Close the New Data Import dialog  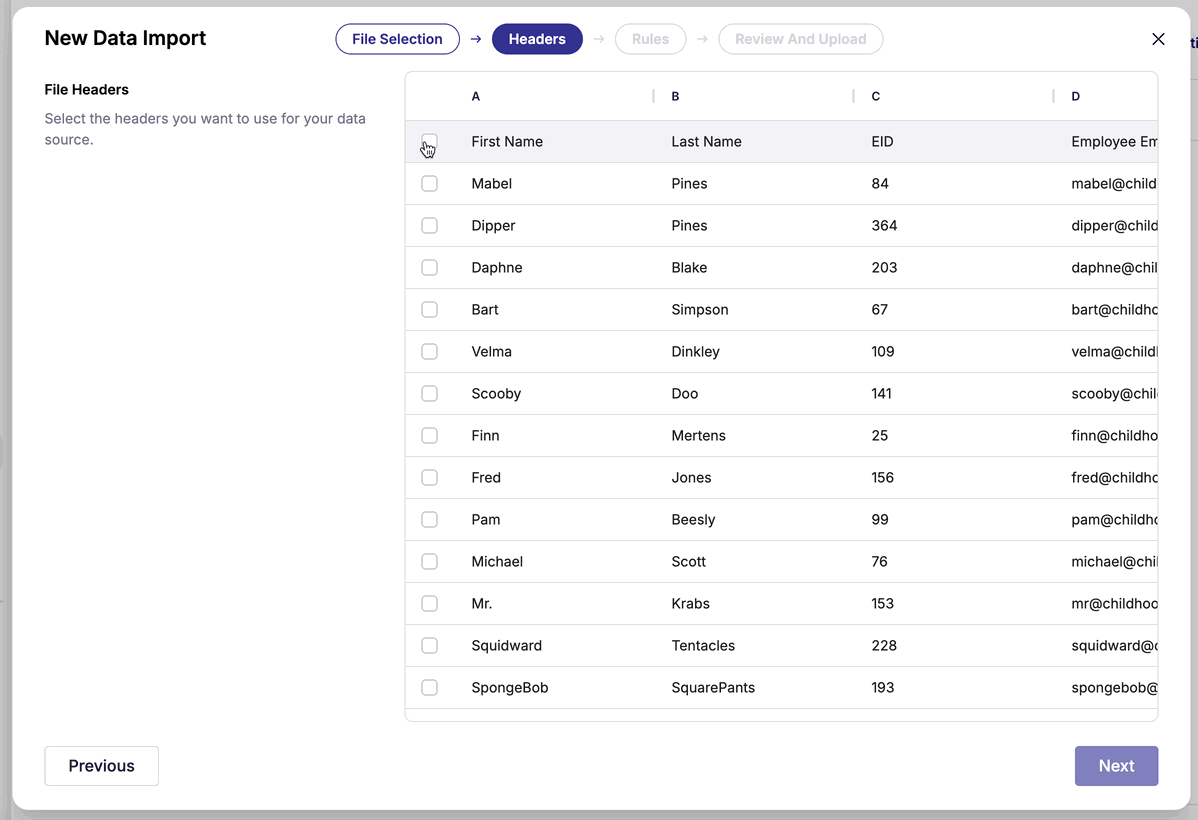pos(1158,39)
